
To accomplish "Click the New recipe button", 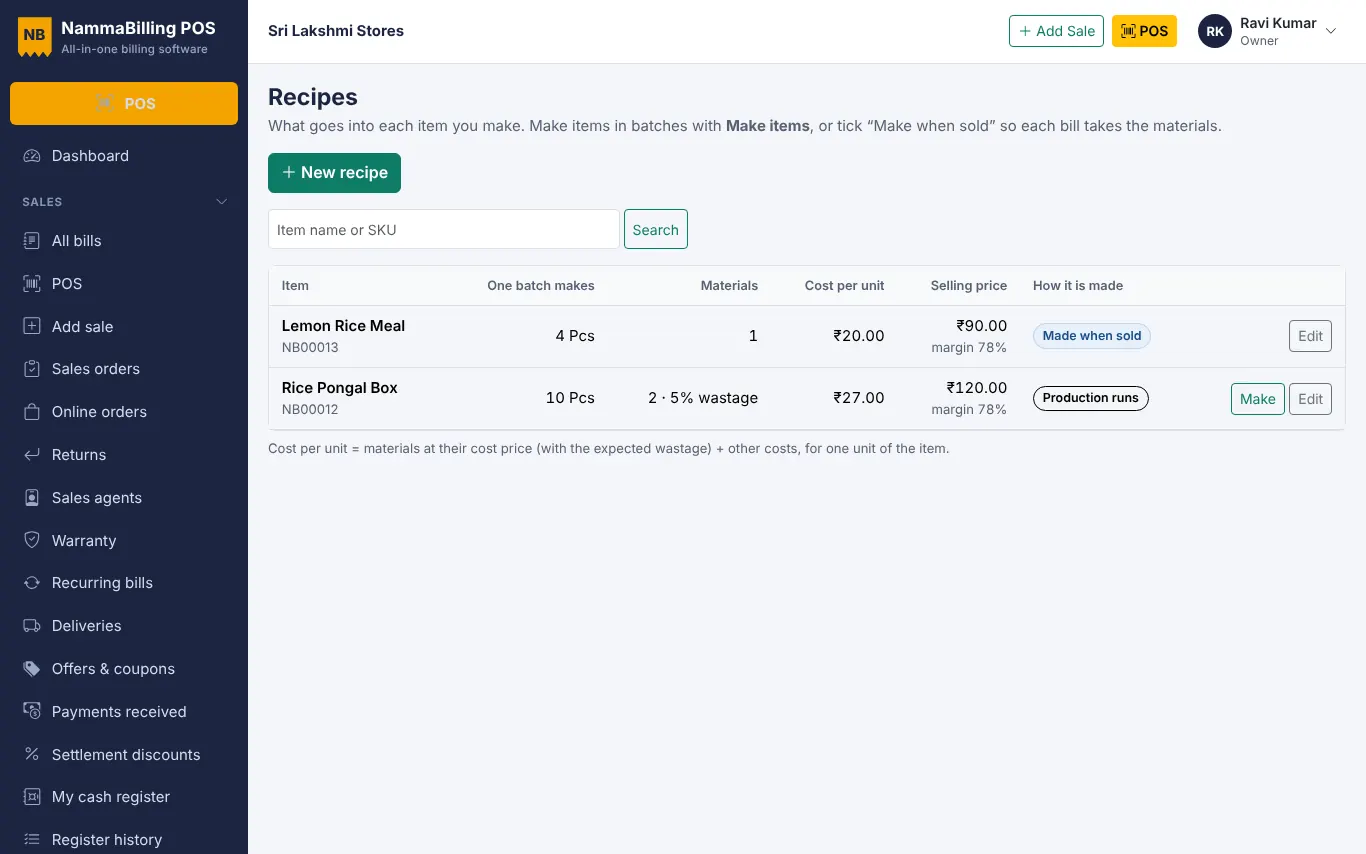I will point(334,173).
